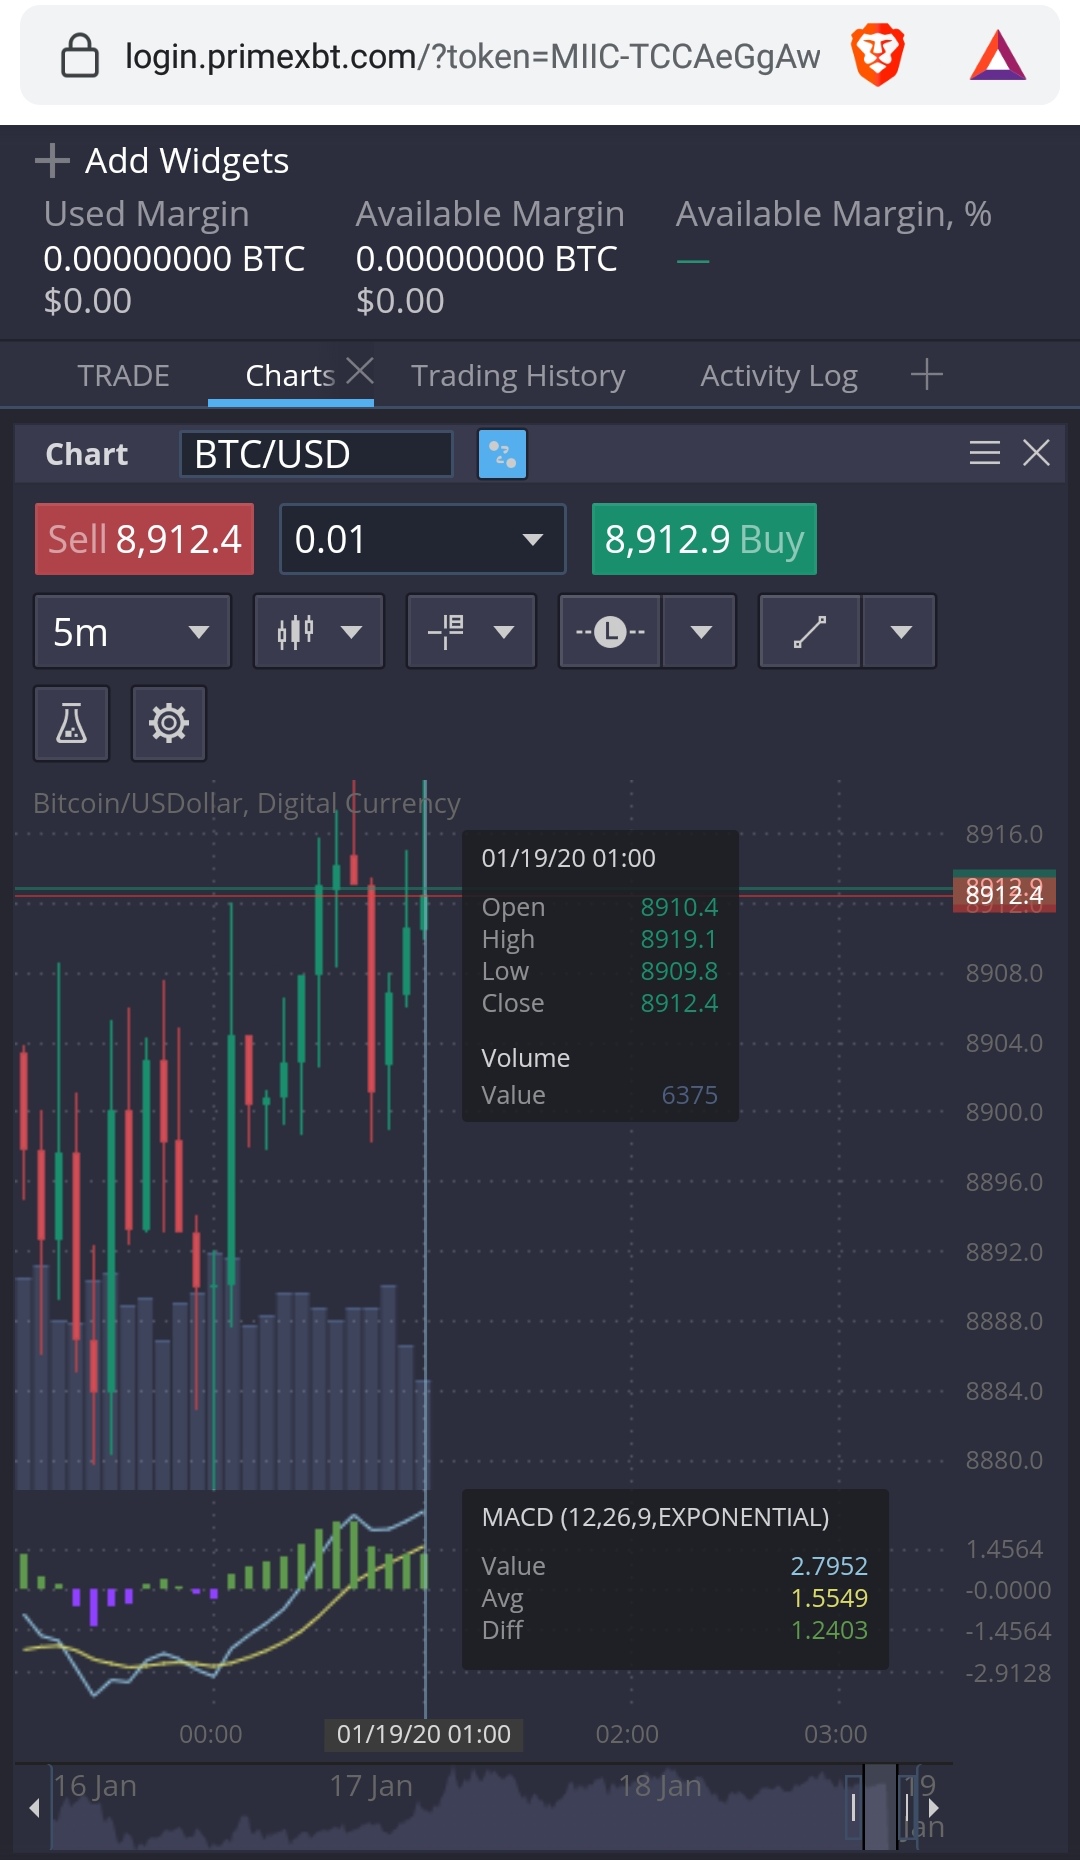Open chart settings gear icon
Screen dimensions: 1080x1860
169,723
